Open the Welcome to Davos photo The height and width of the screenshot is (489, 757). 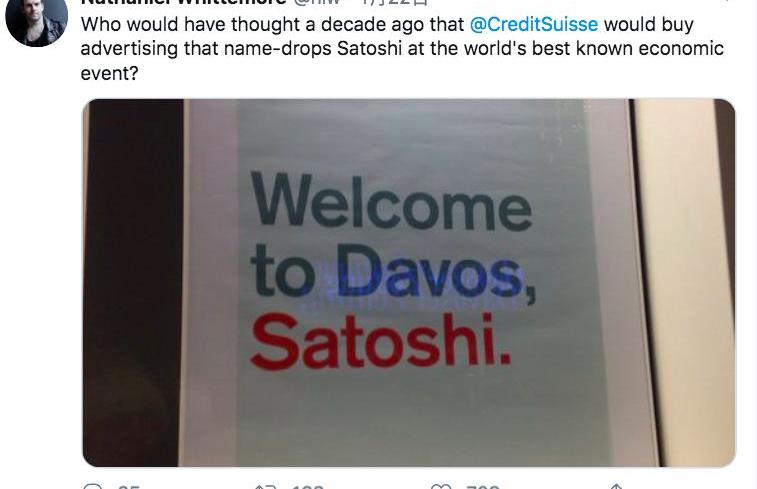pyautogui.click(x=408, y=282)
